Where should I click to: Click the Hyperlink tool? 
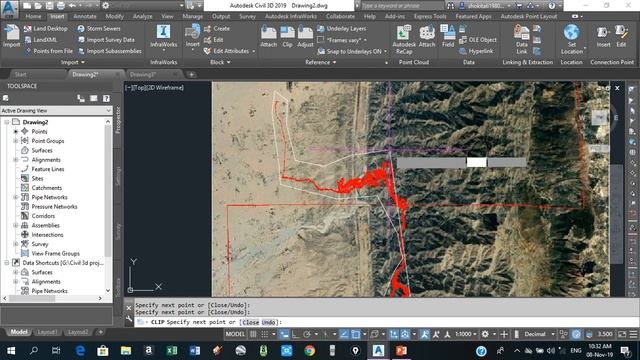(476, 51)
